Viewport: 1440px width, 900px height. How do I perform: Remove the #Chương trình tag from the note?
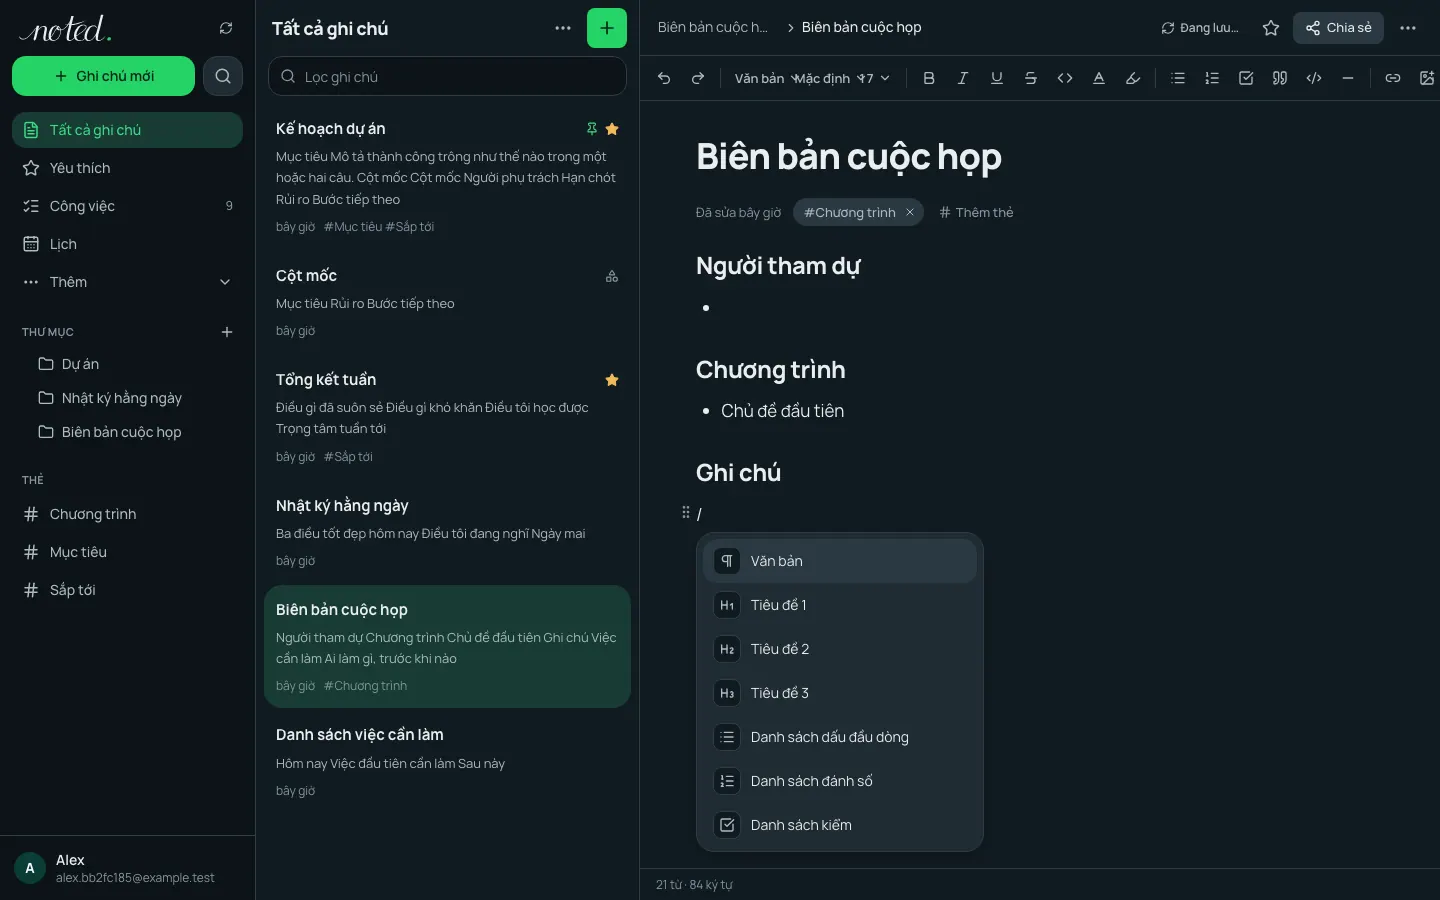[910, 212]
